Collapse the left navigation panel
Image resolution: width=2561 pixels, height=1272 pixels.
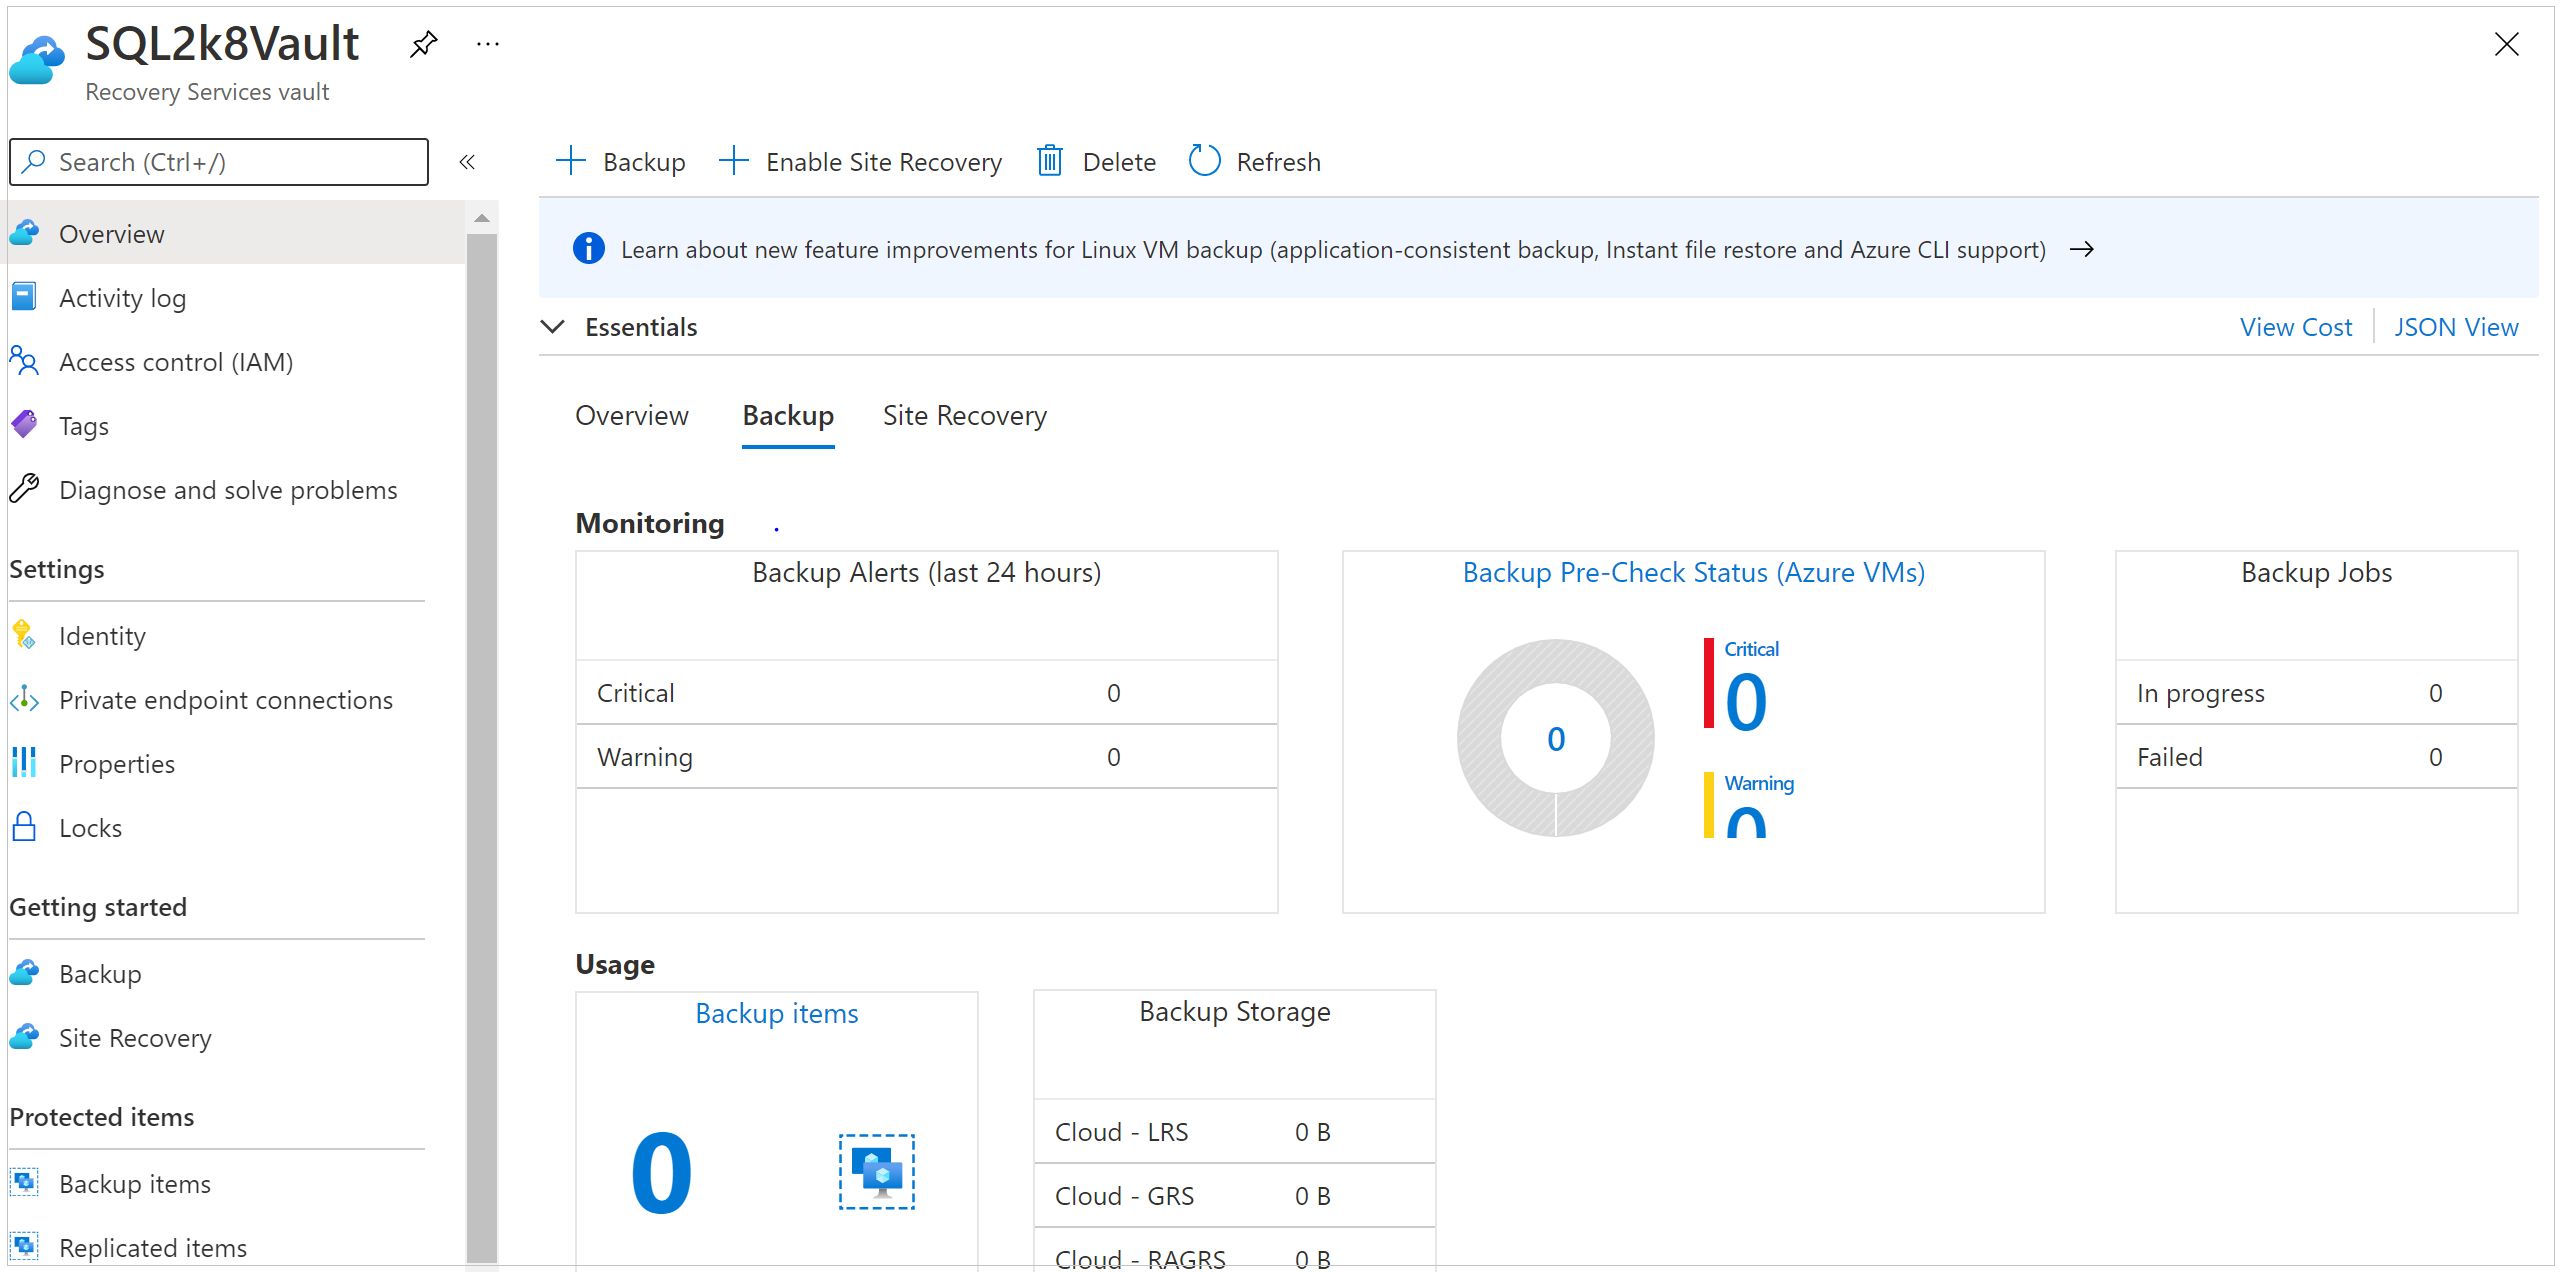467,162
